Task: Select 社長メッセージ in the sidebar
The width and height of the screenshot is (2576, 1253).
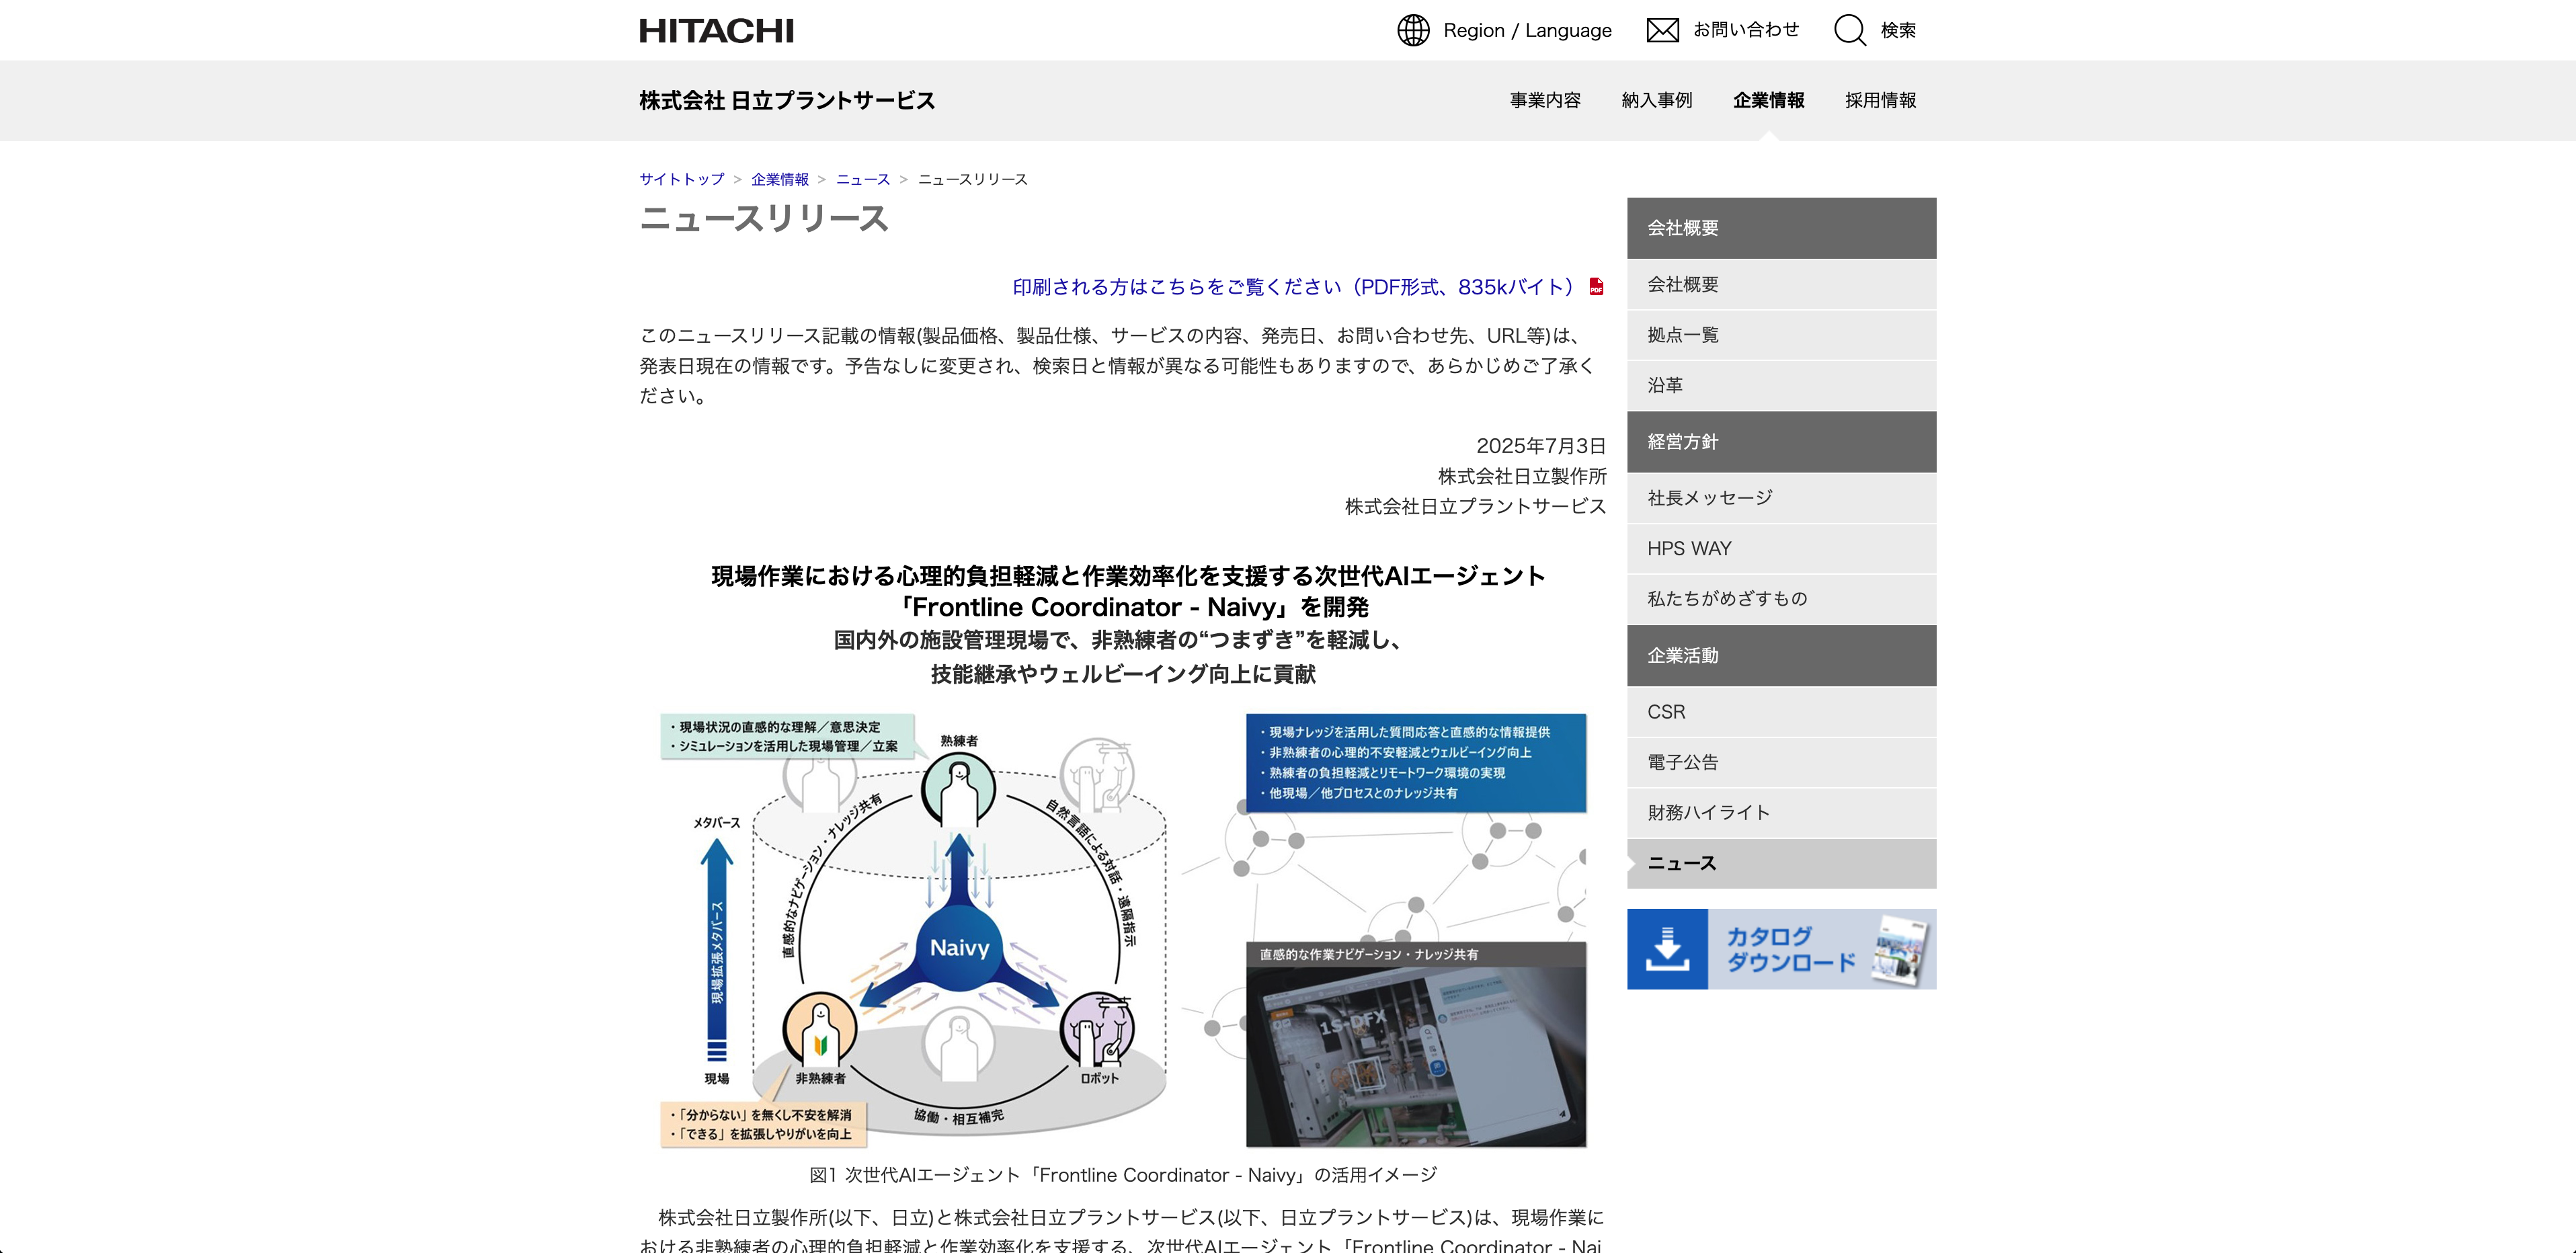Action: click(1710, 498)
